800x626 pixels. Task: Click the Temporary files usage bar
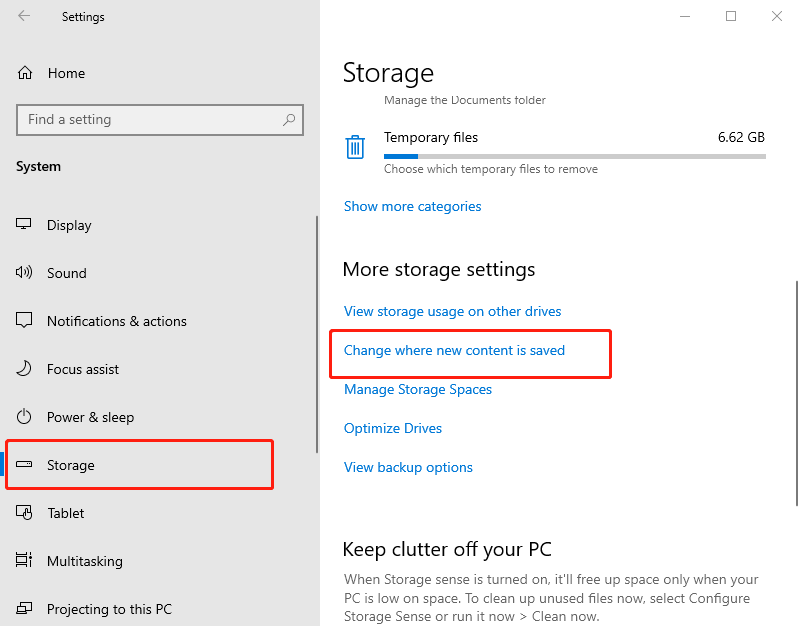coord(574,156)
